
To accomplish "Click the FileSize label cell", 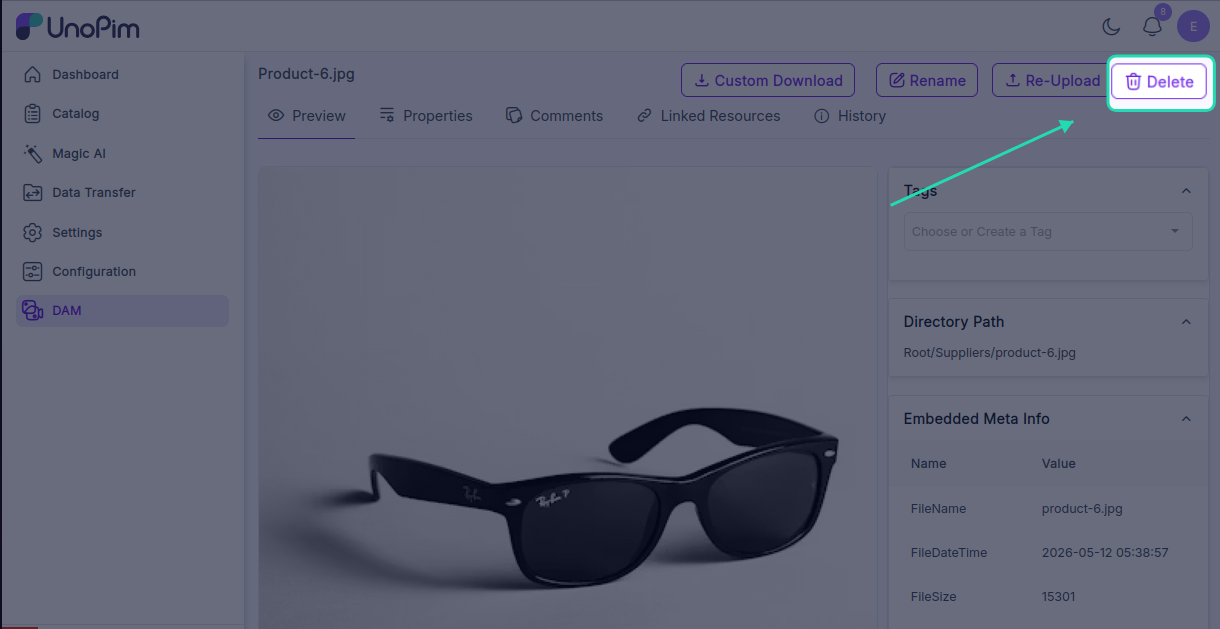I will 933,597.
